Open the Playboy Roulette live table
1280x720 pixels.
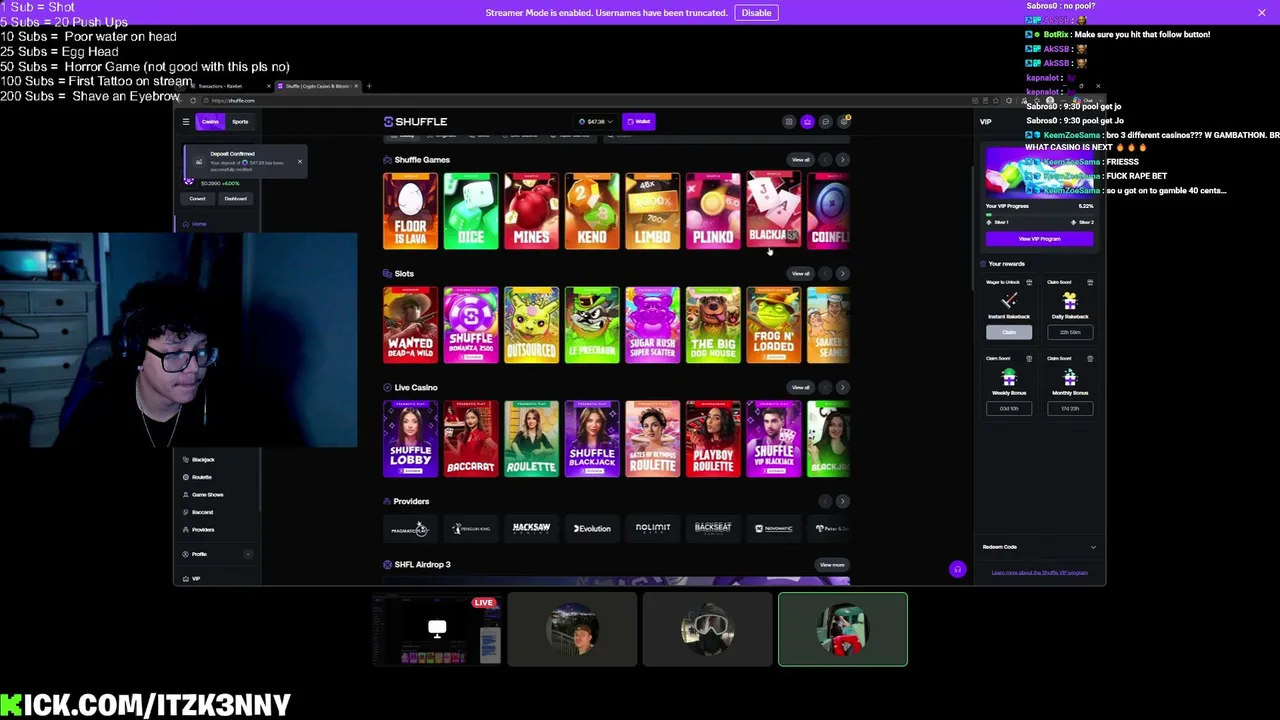(x=713, y=439)
